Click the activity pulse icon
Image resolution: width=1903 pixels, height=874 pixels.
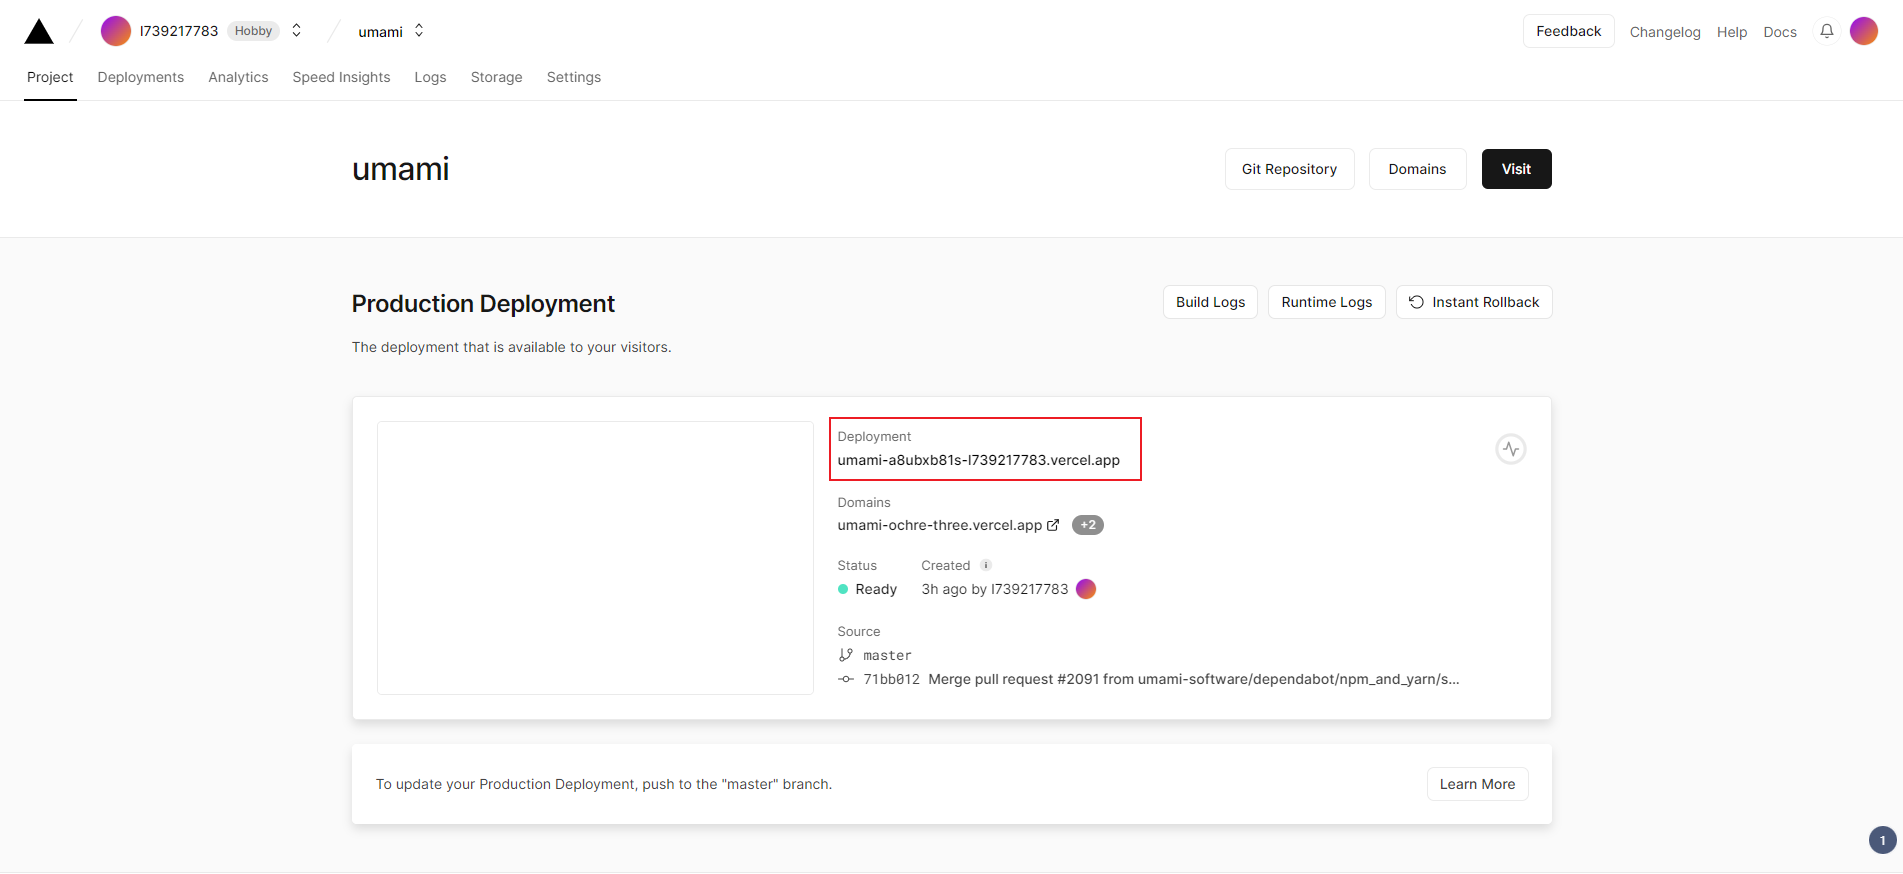pyautogui.click(x=1511, y=449)
